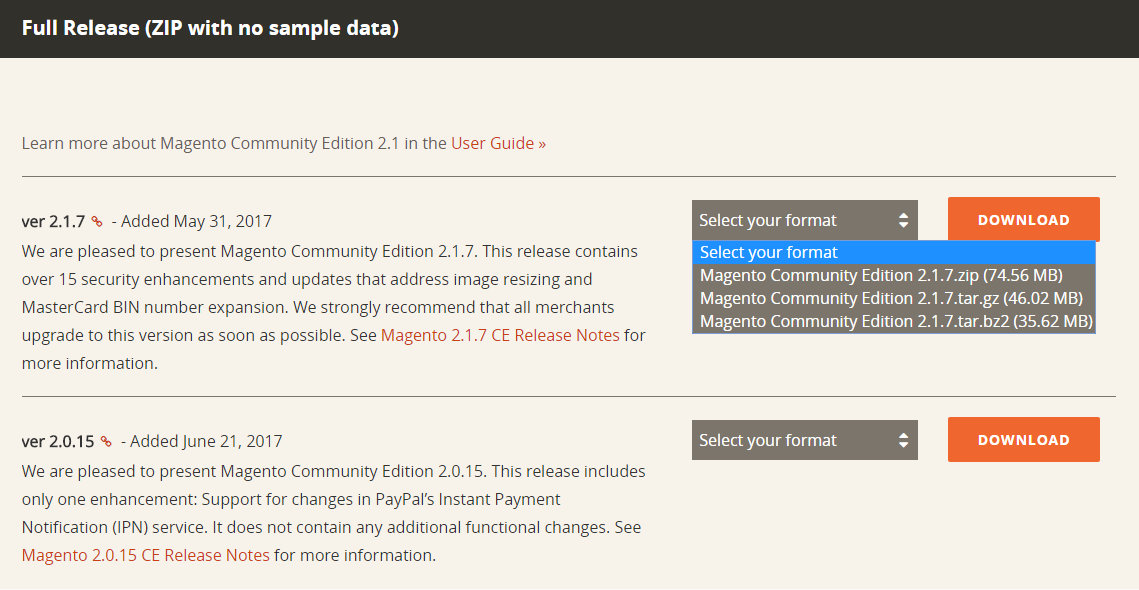Open the User Guide link
1139x590 pixels.
tap(498, 143)
